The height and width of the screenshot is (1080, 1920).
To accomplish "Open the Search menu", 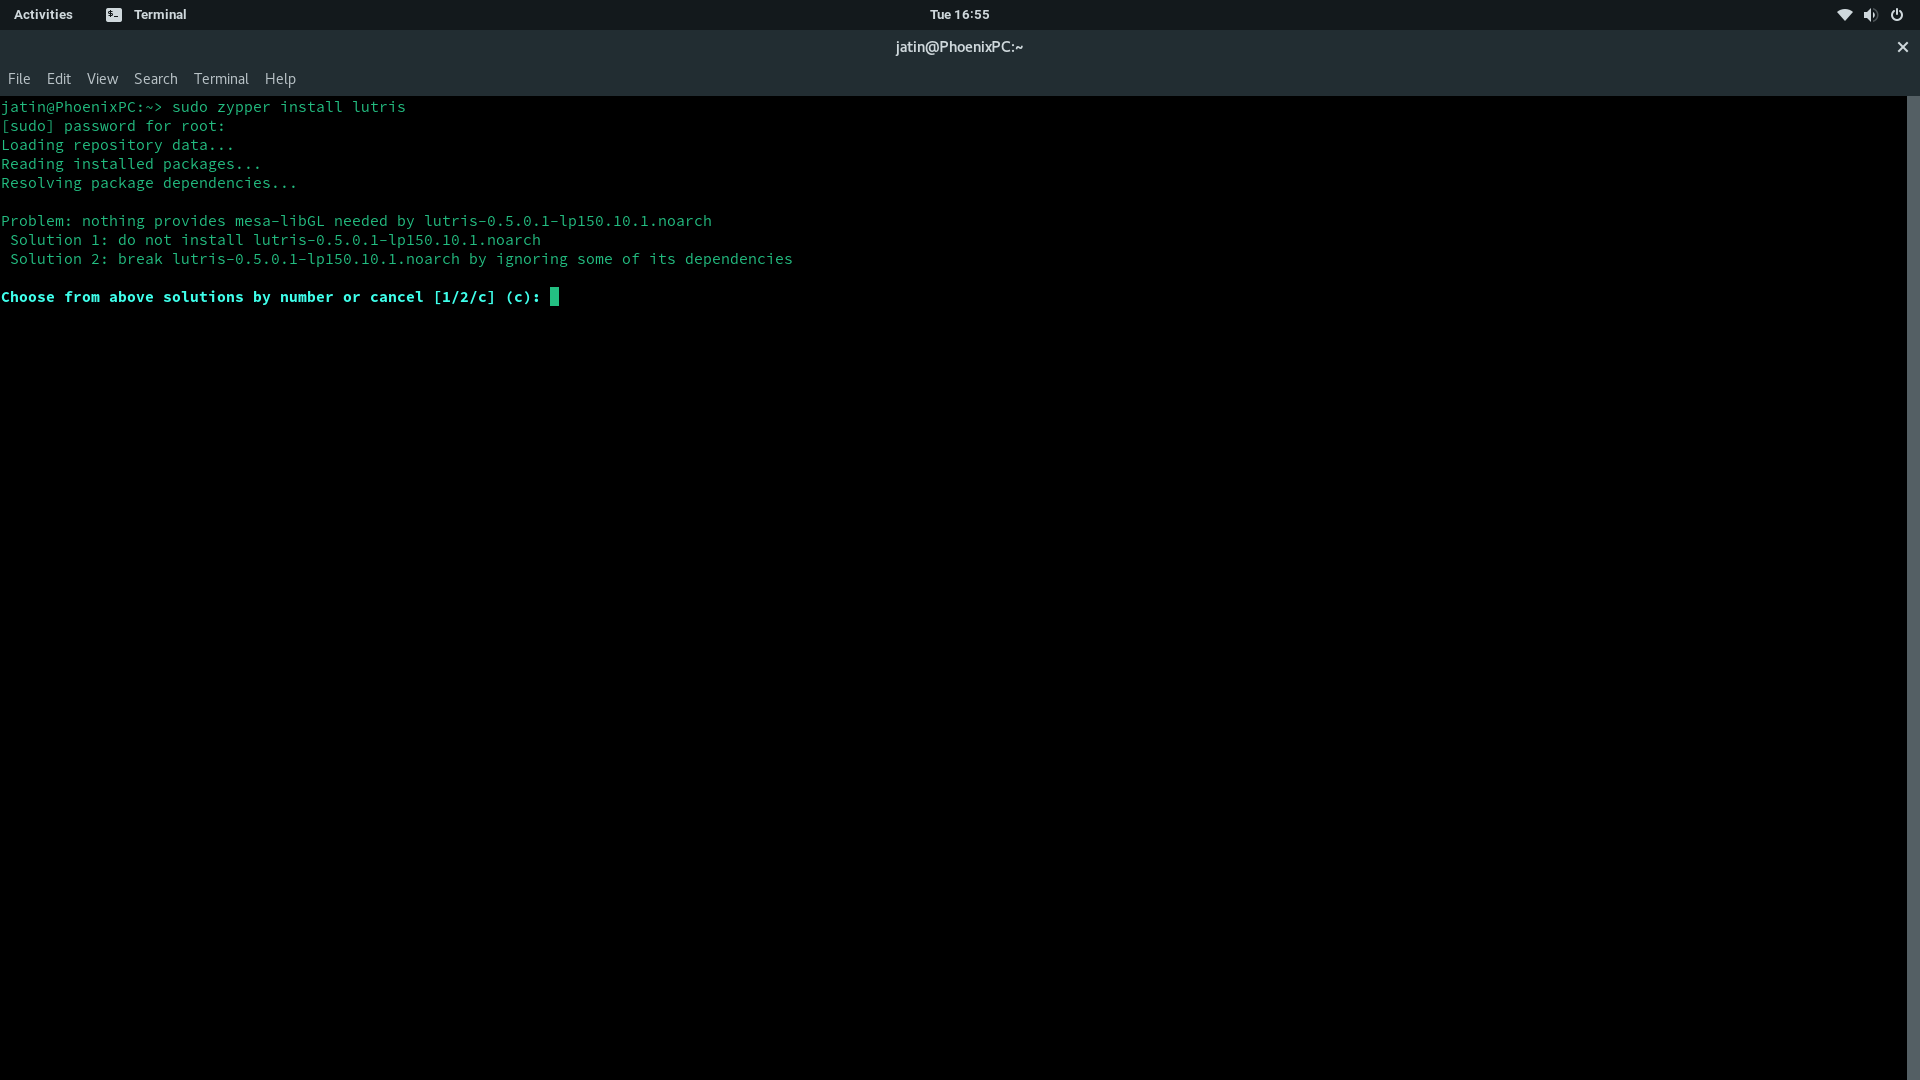I will (x=155, y=79).
